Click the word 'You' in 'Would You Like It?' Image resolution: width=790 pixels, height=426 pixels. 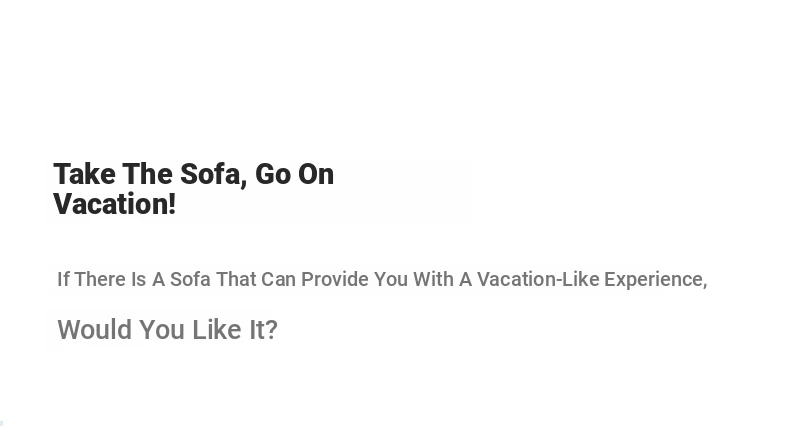coord(162,330)
